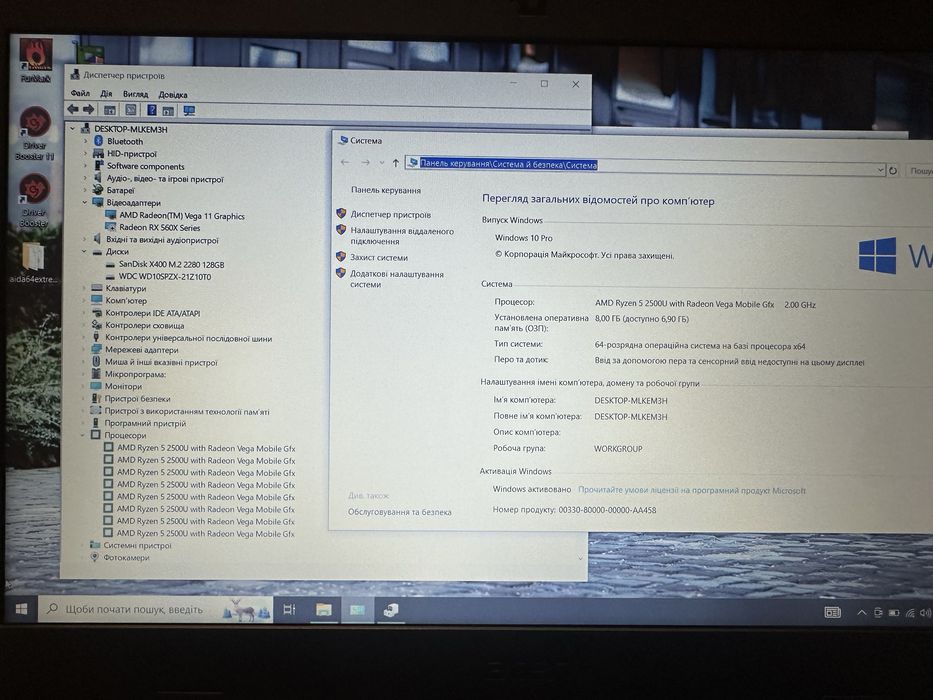This screenshot has height=700, width=933.
Task: Click the forward arrow in Device Manager toolbar
Action: (x=89, y=109)
